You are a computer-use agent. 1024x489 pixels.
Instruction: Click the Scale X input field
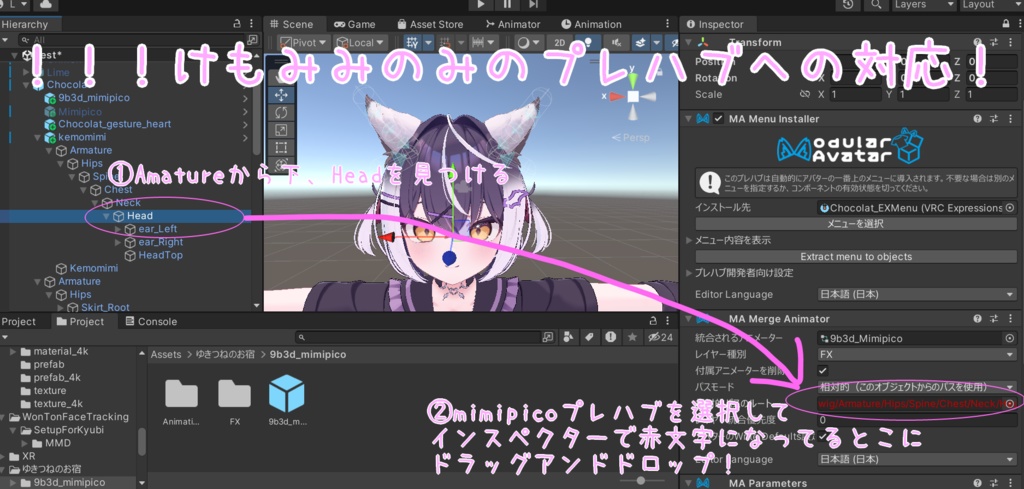(x=858, y=94)
